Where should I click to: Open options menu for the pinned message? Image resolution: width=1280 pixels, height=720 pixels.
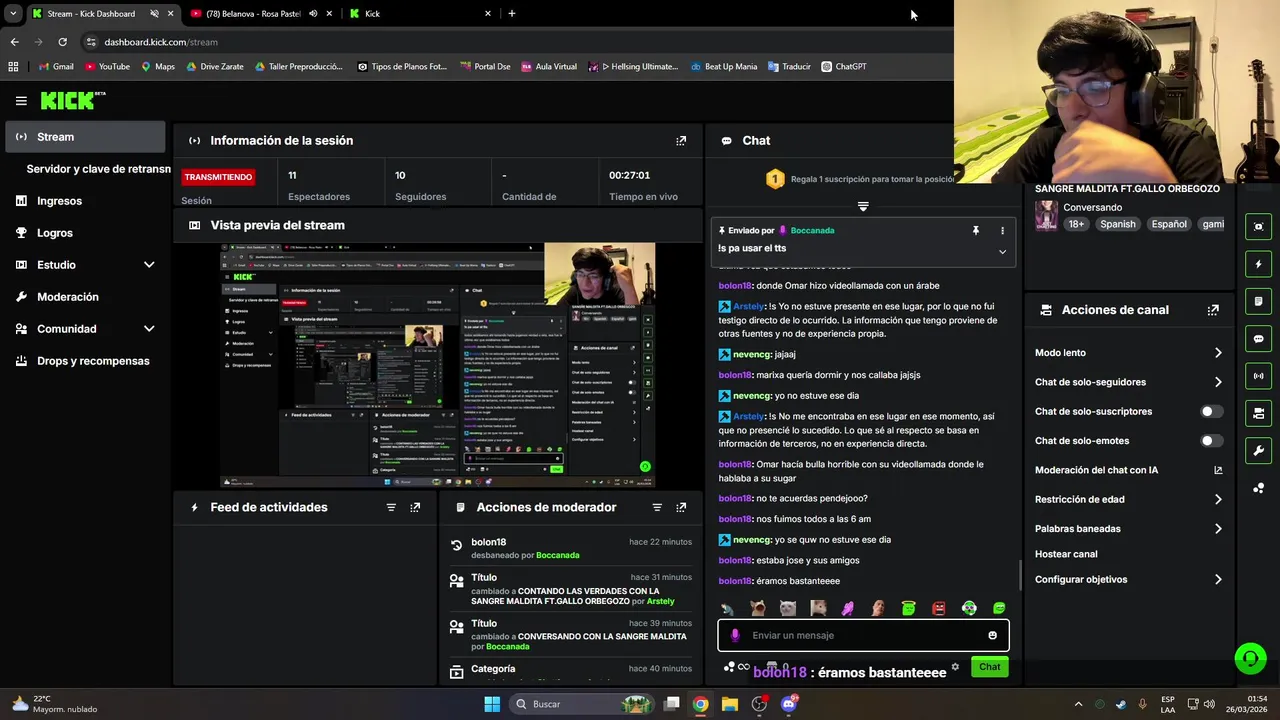coord(1002,230)
